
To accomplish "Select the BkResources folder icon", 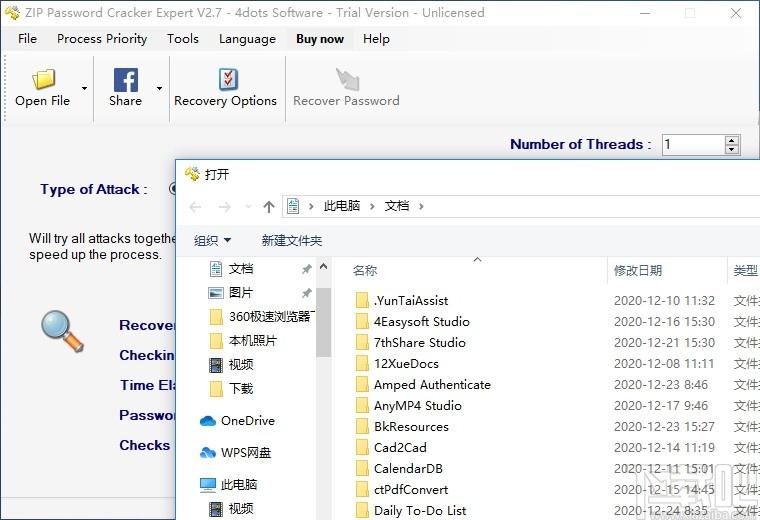I will coord(362,426).
